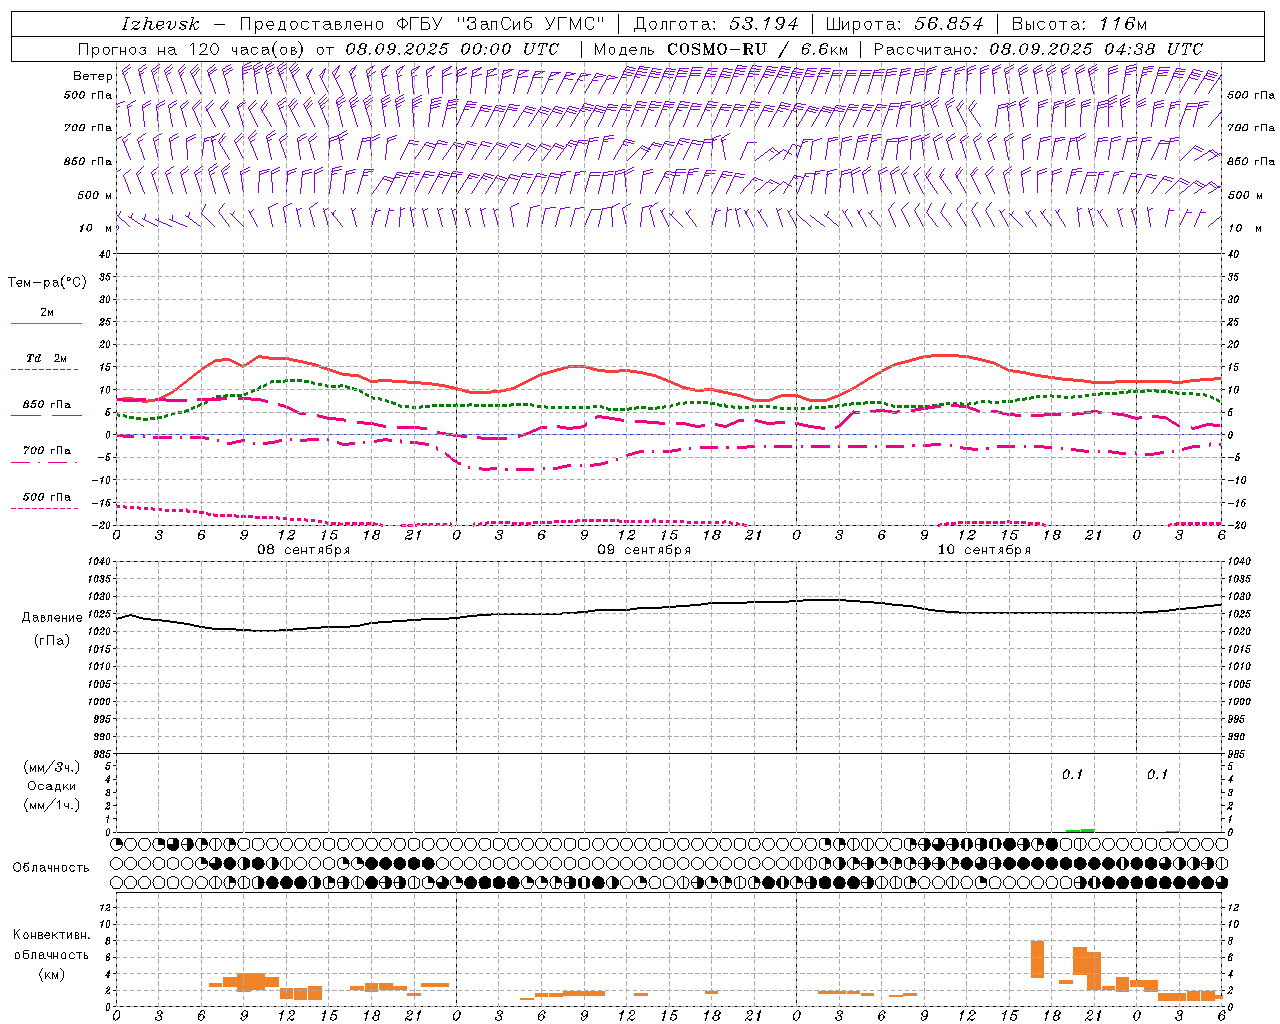Select the Модель COSMO-RU / 6.6км label
The width and height of the screenshot is (1280, 1024).
pos(721,49)
